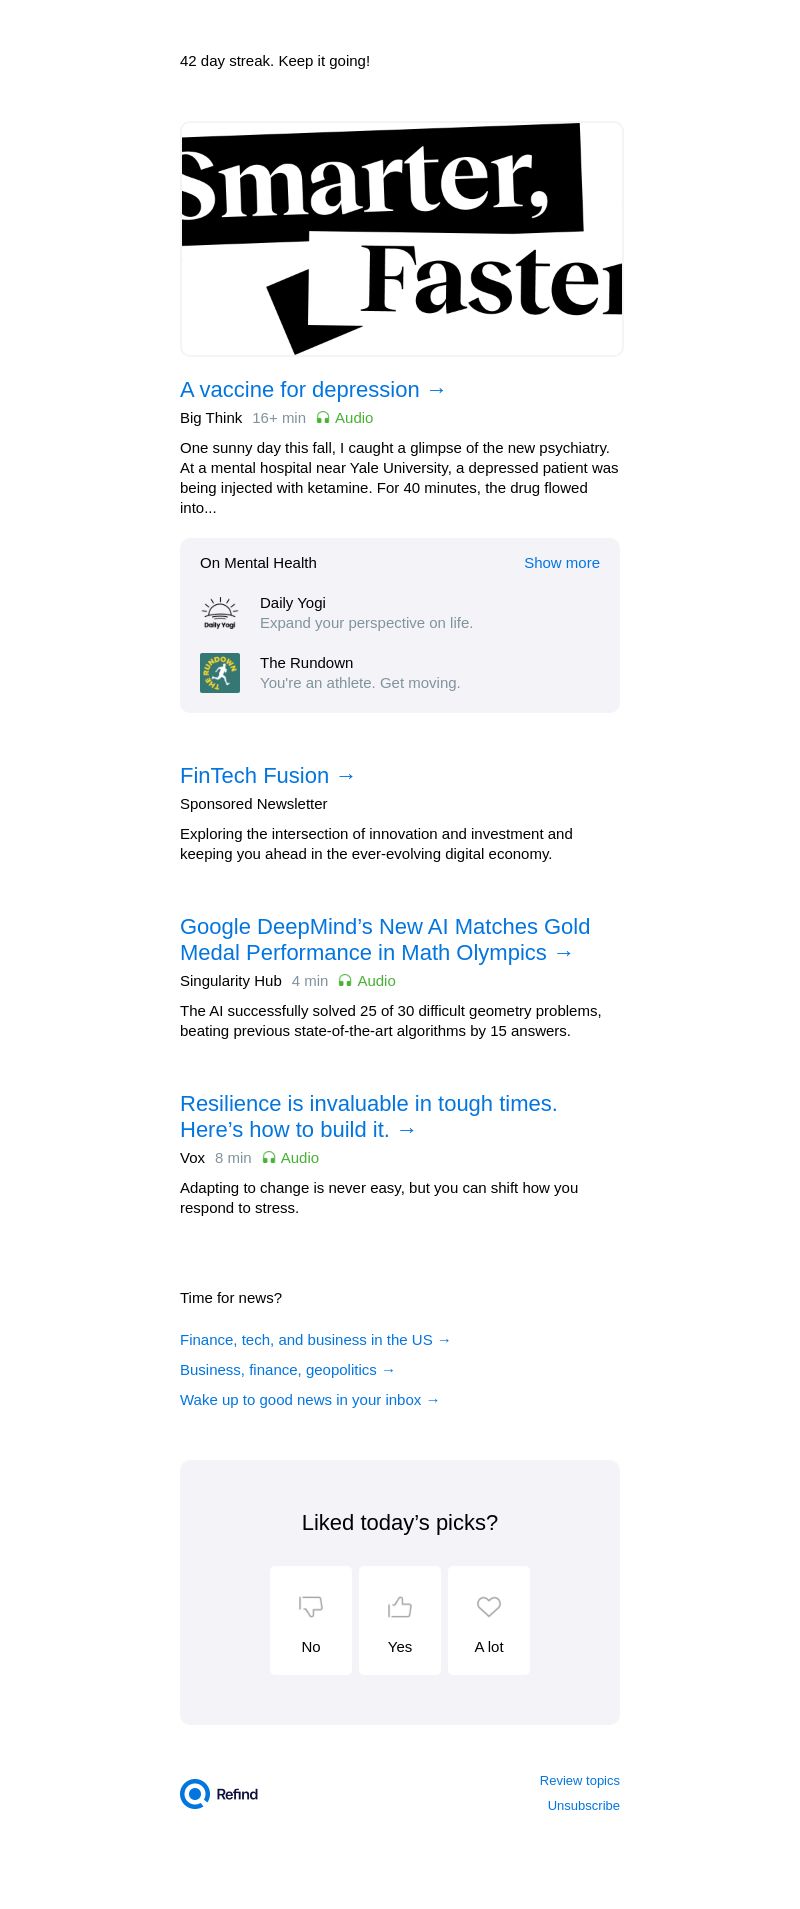Open the Resilience in tough times article
The height and width of the screenshot is (1909, 800).
pyautogui.click(x=368, y=1117)
